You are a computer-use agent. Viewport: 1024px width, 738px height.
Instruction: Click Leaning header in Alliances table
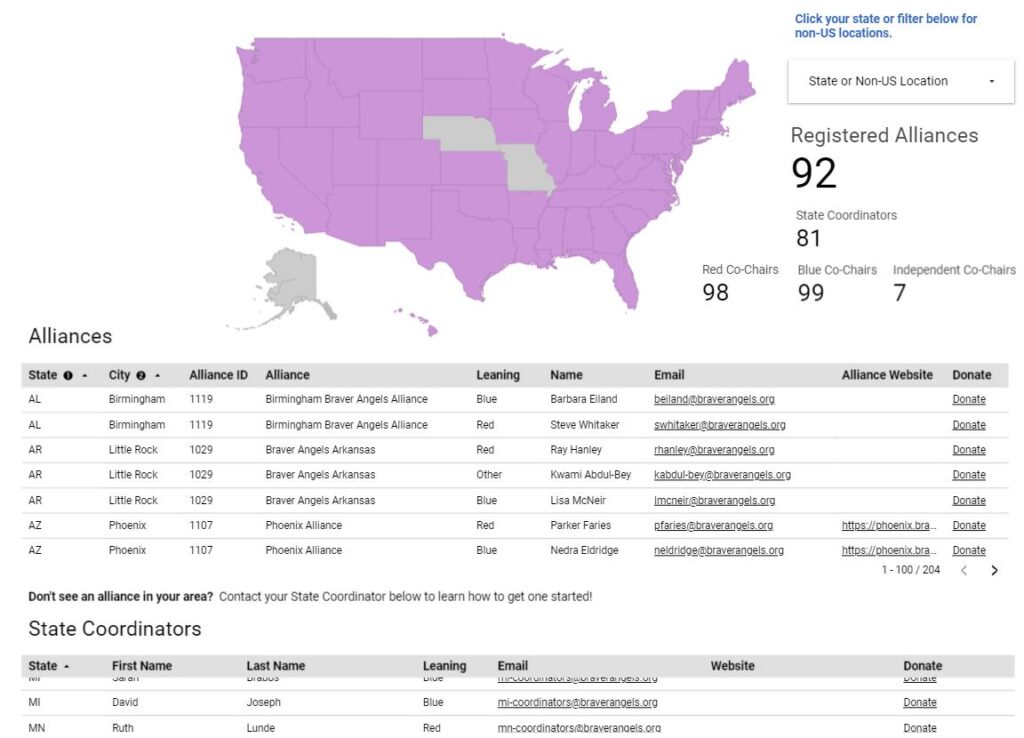pos(498,375)
